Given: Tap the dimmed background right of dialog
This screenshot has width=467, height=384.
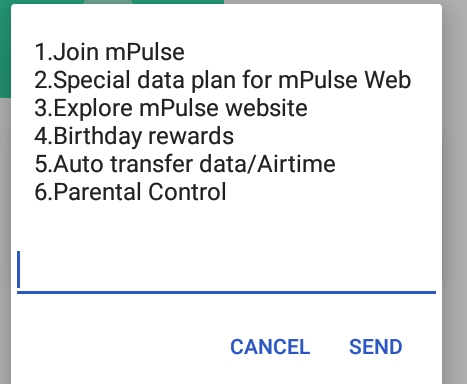Looking at the screenshot, I should (x=455, y=200).
